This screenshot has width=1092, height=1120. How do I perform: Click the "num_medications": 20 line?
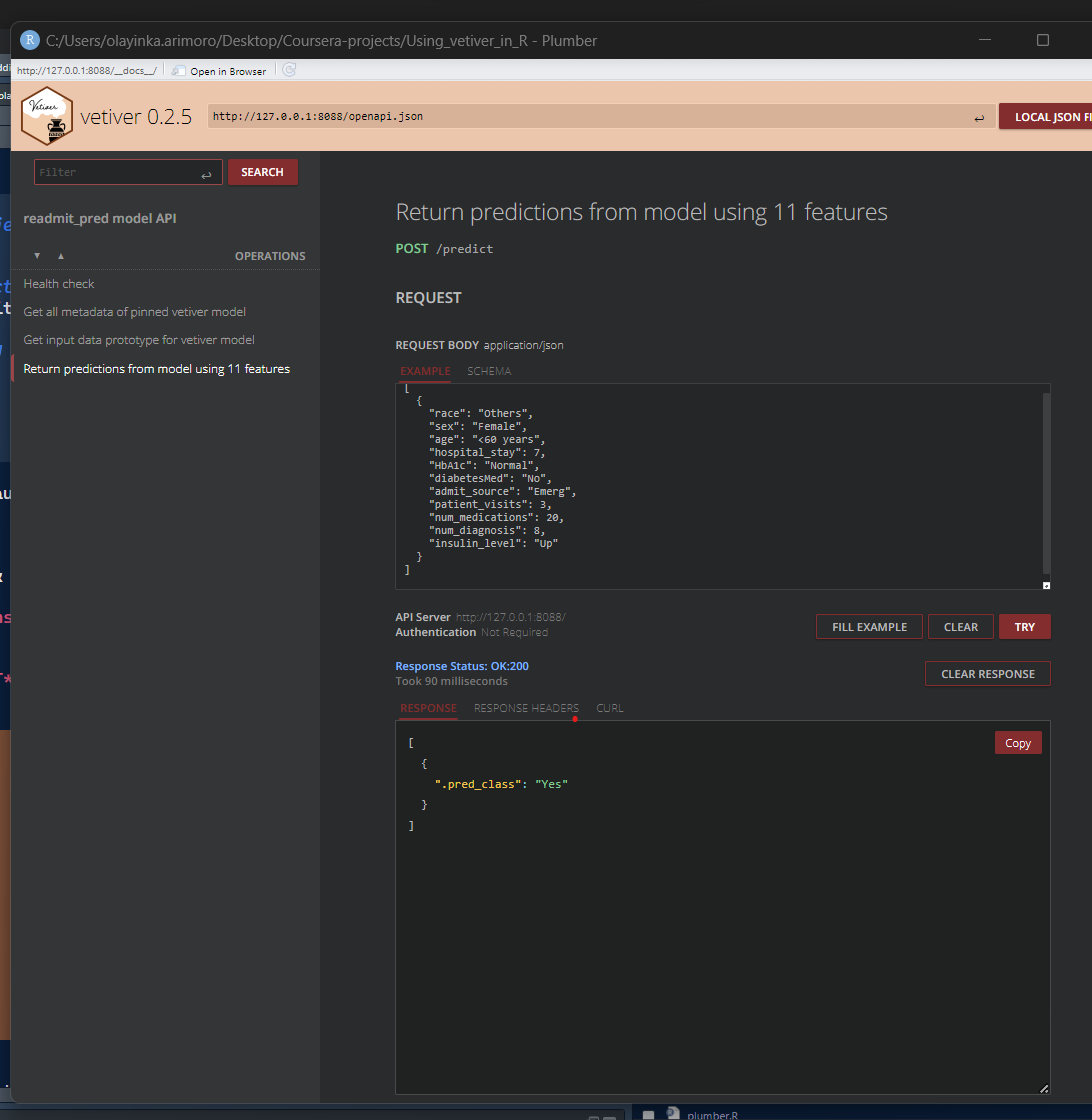pos(496,517)
